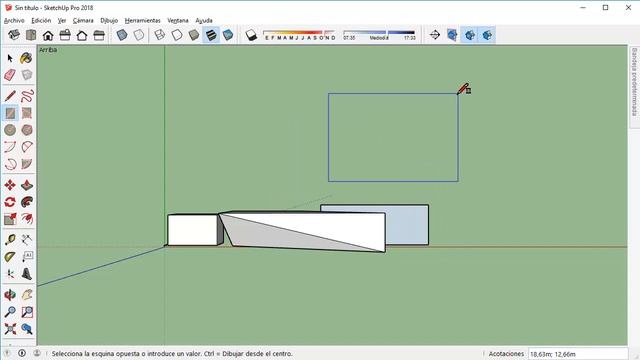Select the Dimension tool
640x360 pixels.
[27, 240]
